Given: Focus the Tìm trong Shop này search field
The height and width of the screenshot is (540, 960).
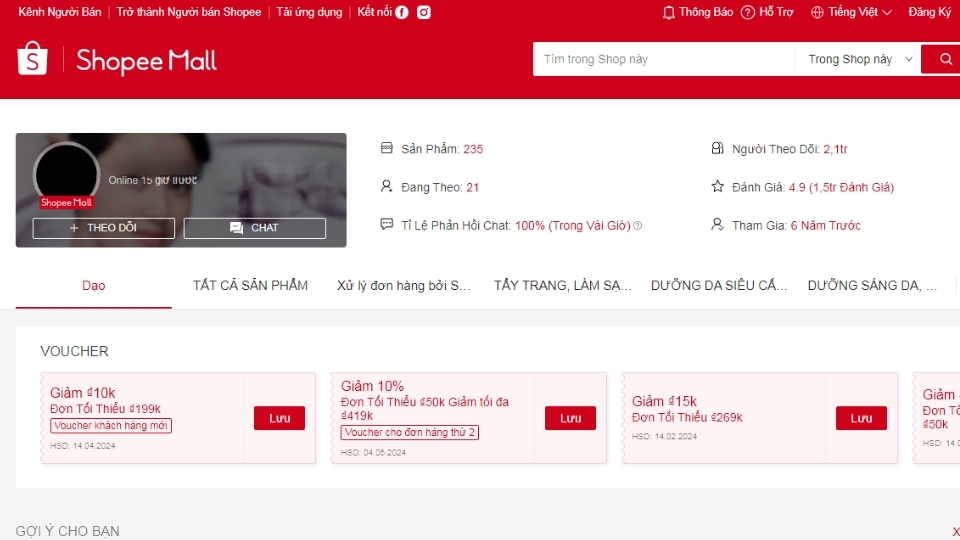Looking at the screenshot, I should click(664, 59).
